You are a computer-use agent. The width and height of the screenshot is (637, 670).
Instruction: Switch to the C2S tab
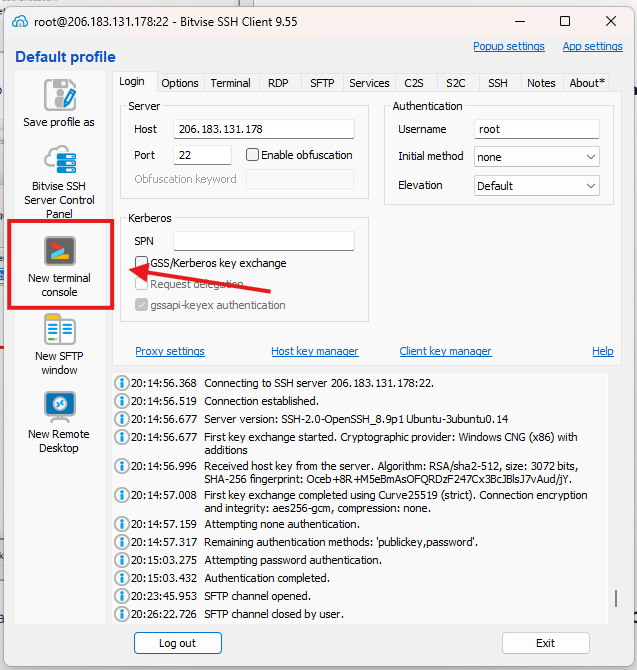click(414, 83)
